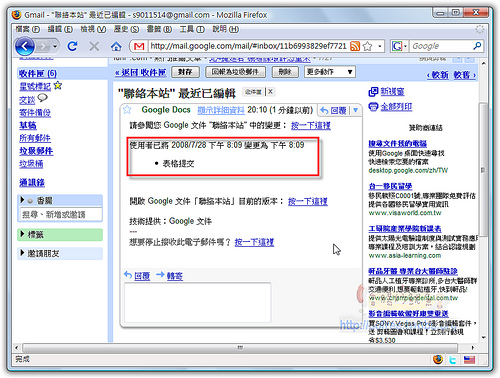
Task: Remove the 收件匣 label with X
Action: tap(270, 92)
